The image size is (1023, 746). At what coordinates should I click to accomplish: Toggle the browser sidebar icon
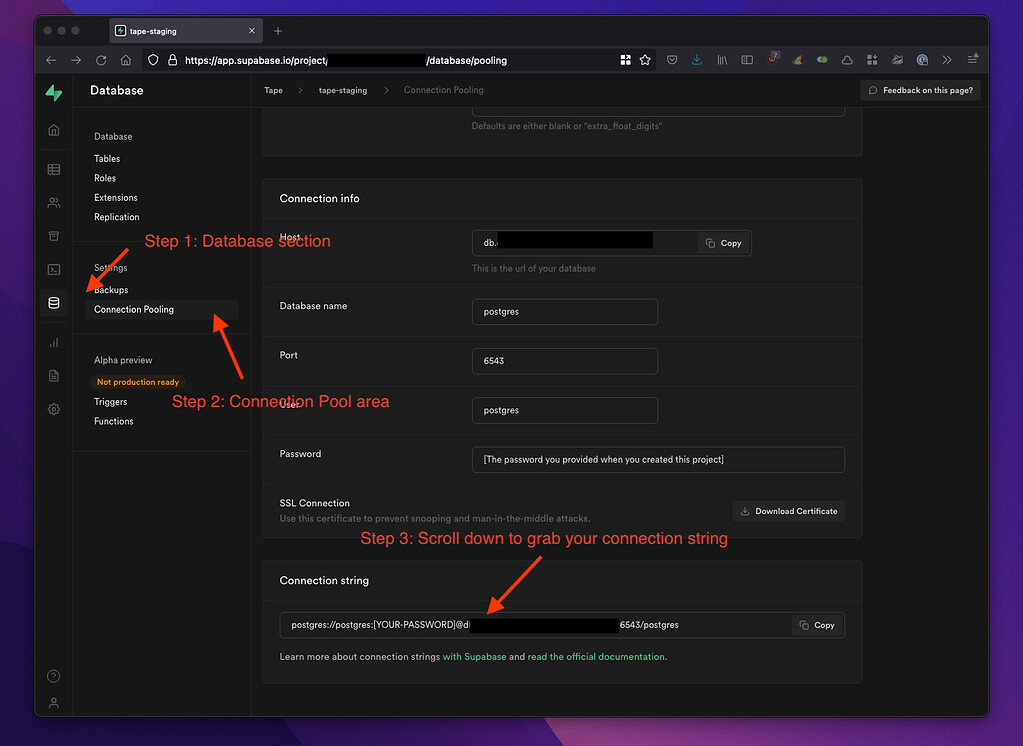747,60
